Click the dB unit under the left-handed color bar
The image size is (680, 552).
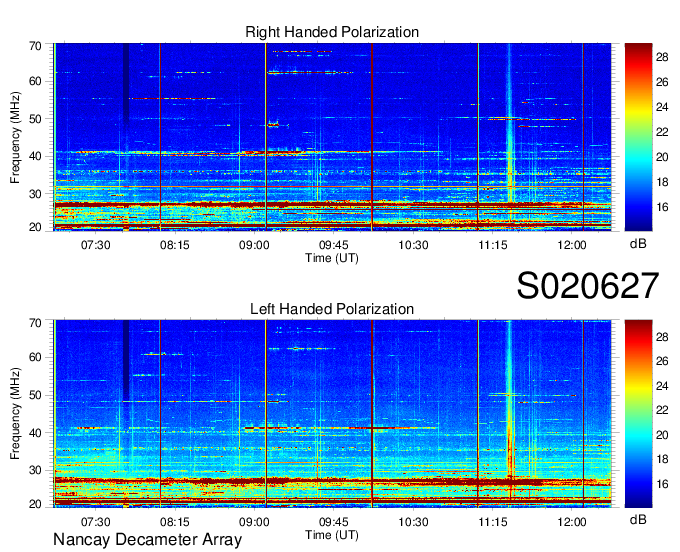pyautogui.click(x=638, y=519)
